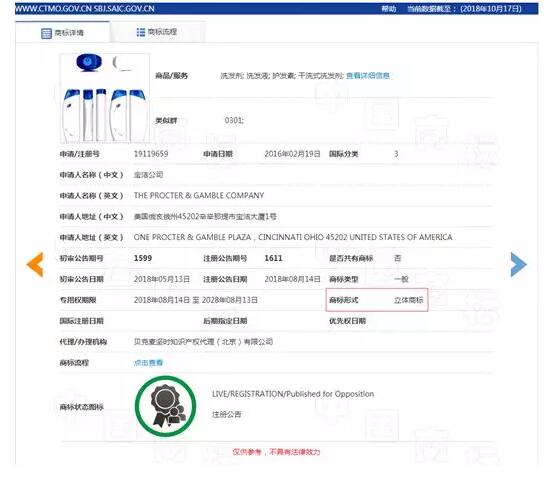Go to next record with blue arrow

point(518,265)
